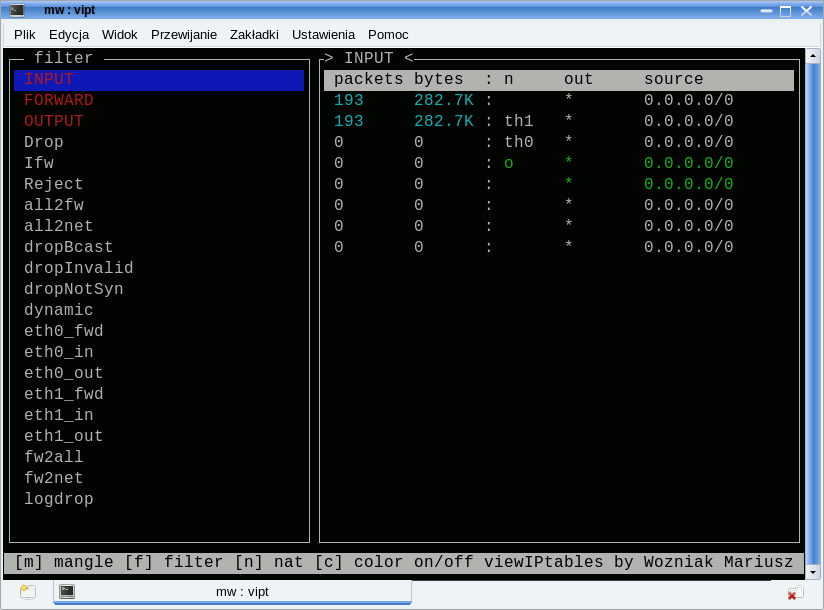Click the close tab icon at bottom right
The height and width of the screenshot is (610, 824).
(794, 592)
